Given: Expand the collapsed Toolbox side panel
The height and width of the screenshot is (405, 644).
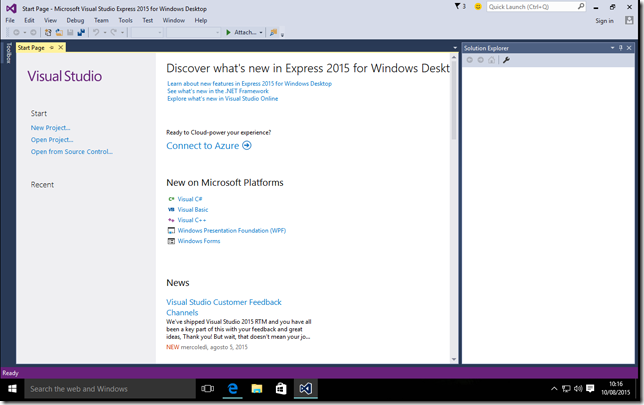Looking at the screenshot, I should click(9, 53).
